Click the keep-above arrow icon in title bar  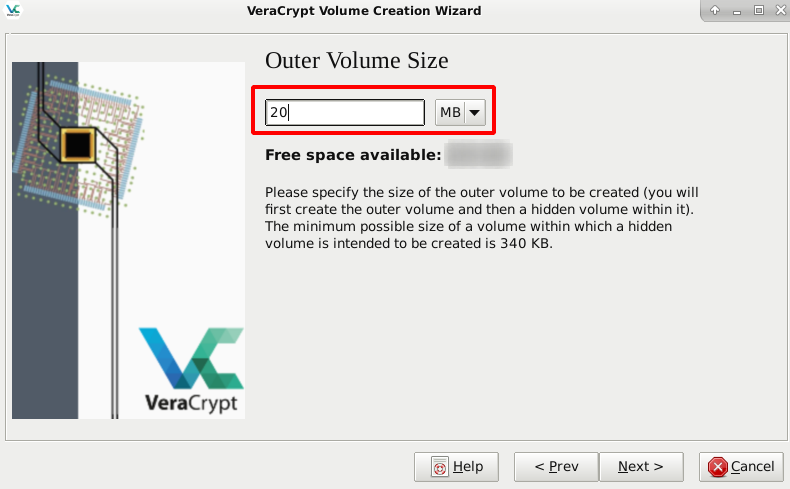[x=715, y=10]
